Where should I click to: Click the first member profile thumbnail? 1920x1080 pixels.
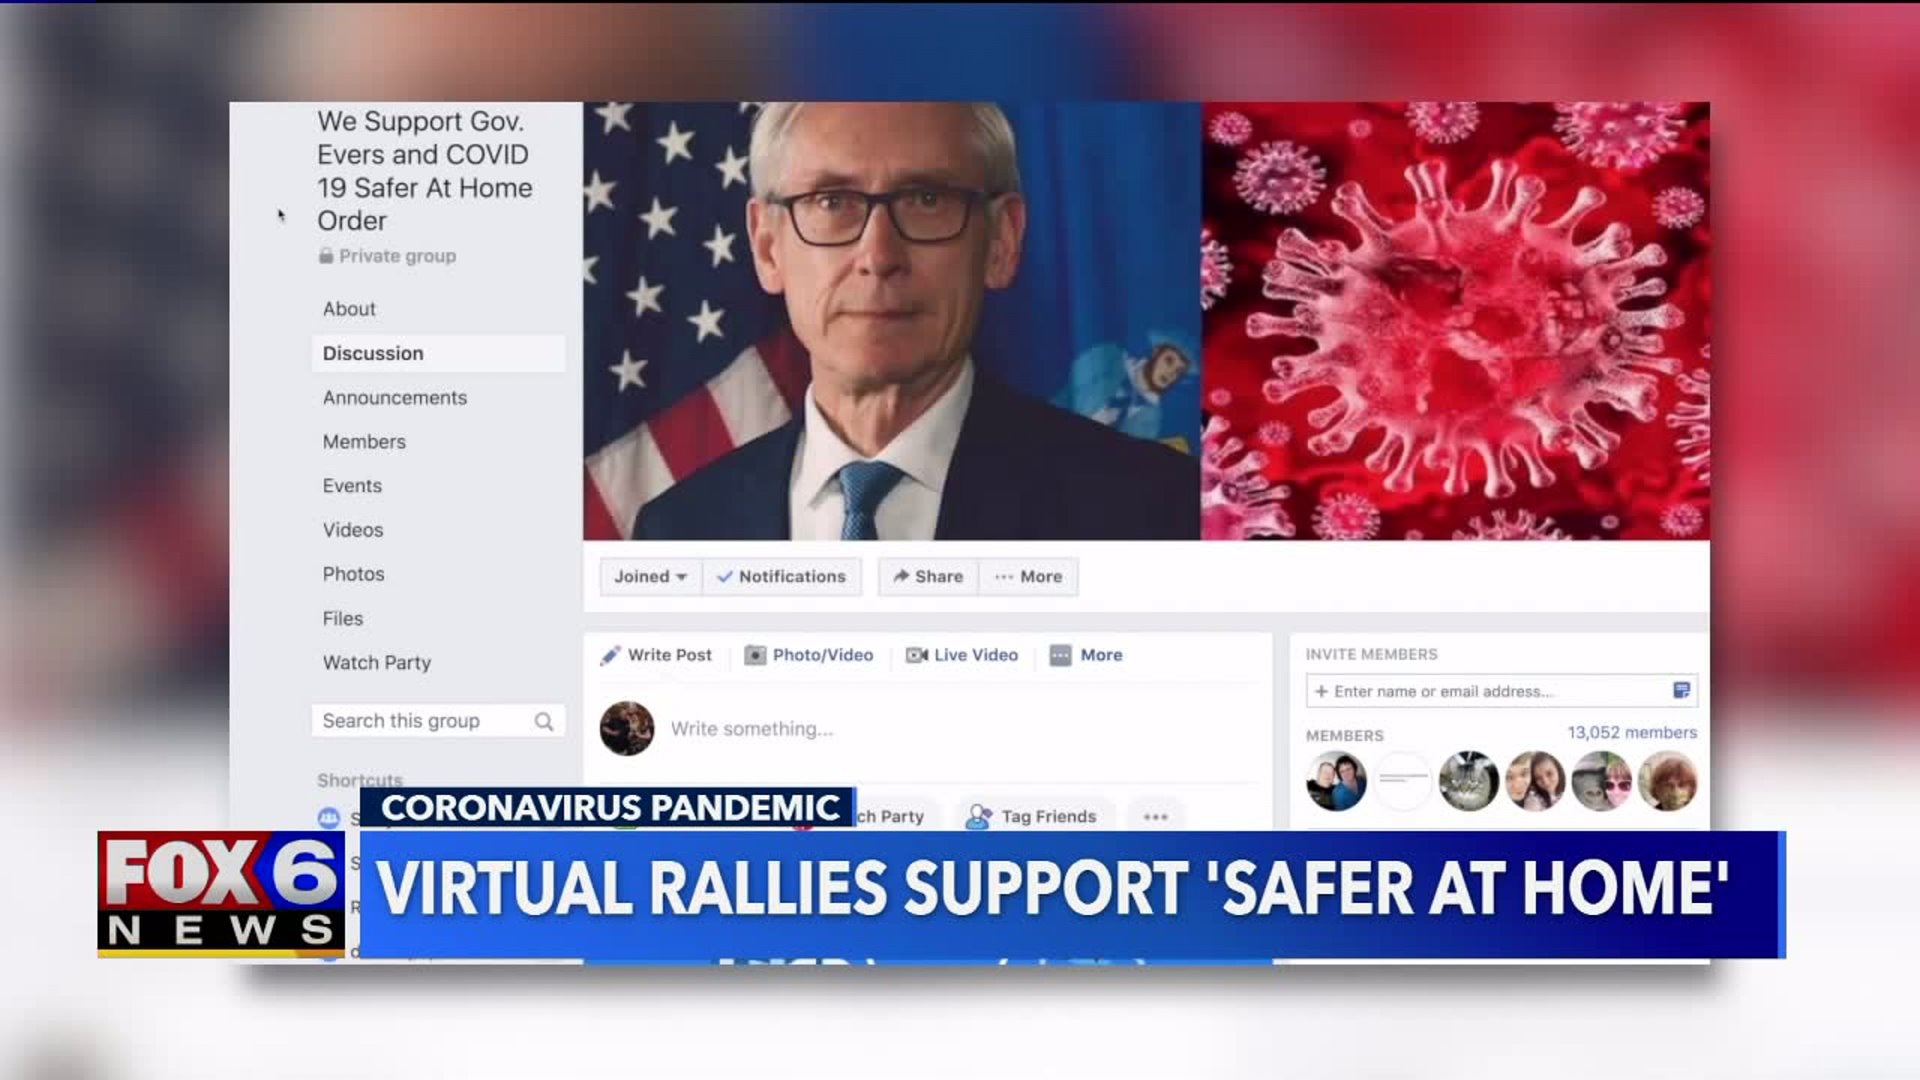click(1336, 781)
